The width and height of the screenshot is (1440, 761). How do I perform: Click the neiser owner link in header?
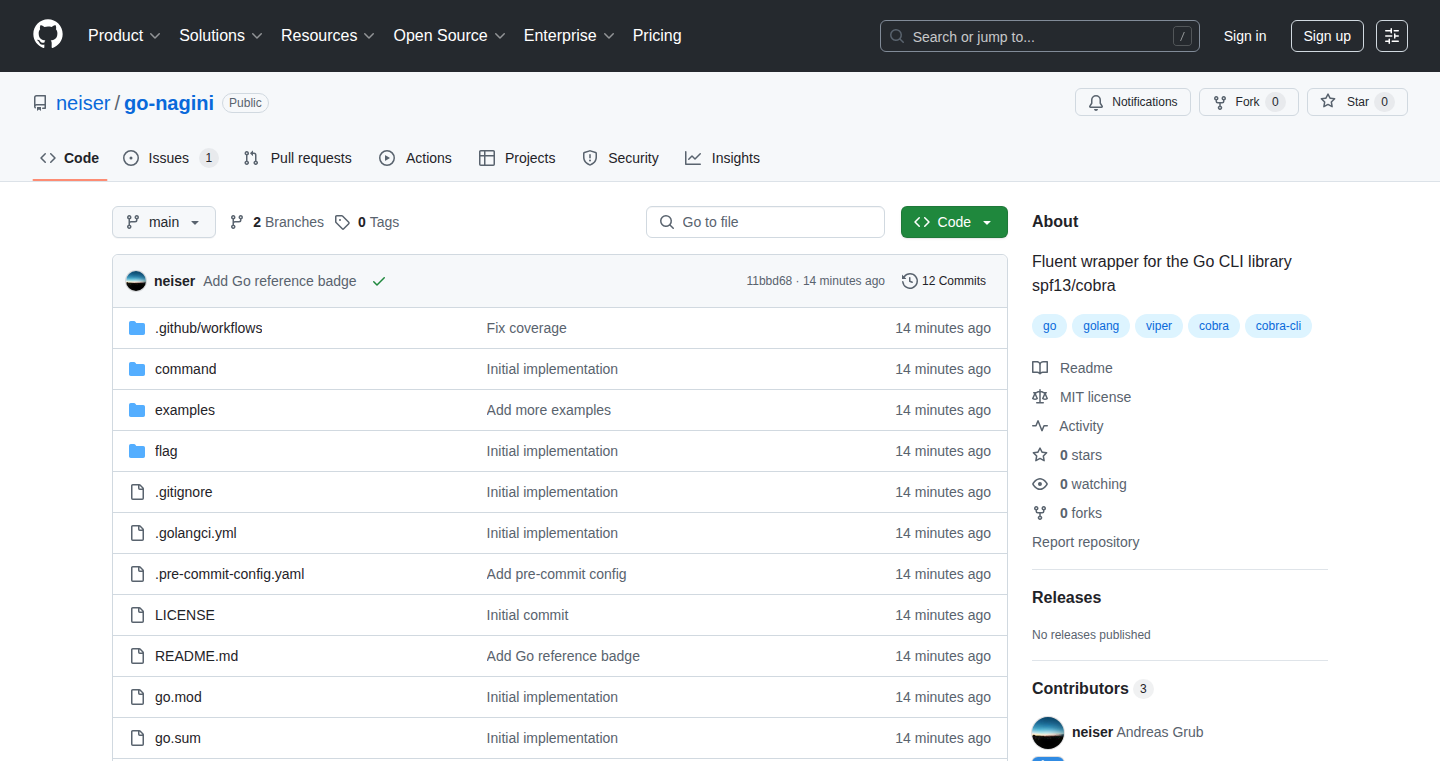tap(83, 103)
